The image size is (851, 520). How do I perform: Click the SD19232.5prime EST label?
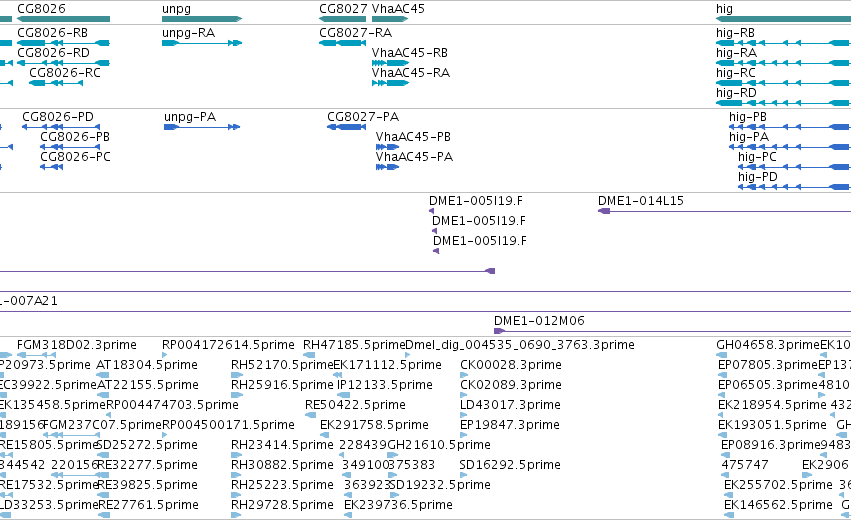[440, 485]
